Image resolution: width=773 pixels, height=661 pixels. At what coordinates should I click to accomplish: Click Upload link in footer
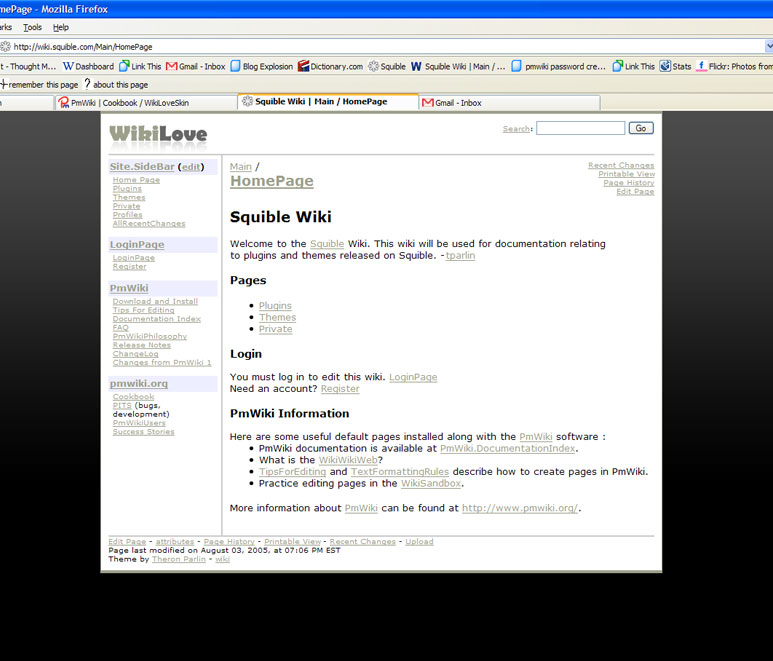pyautogui.click(x=420, y=542)
